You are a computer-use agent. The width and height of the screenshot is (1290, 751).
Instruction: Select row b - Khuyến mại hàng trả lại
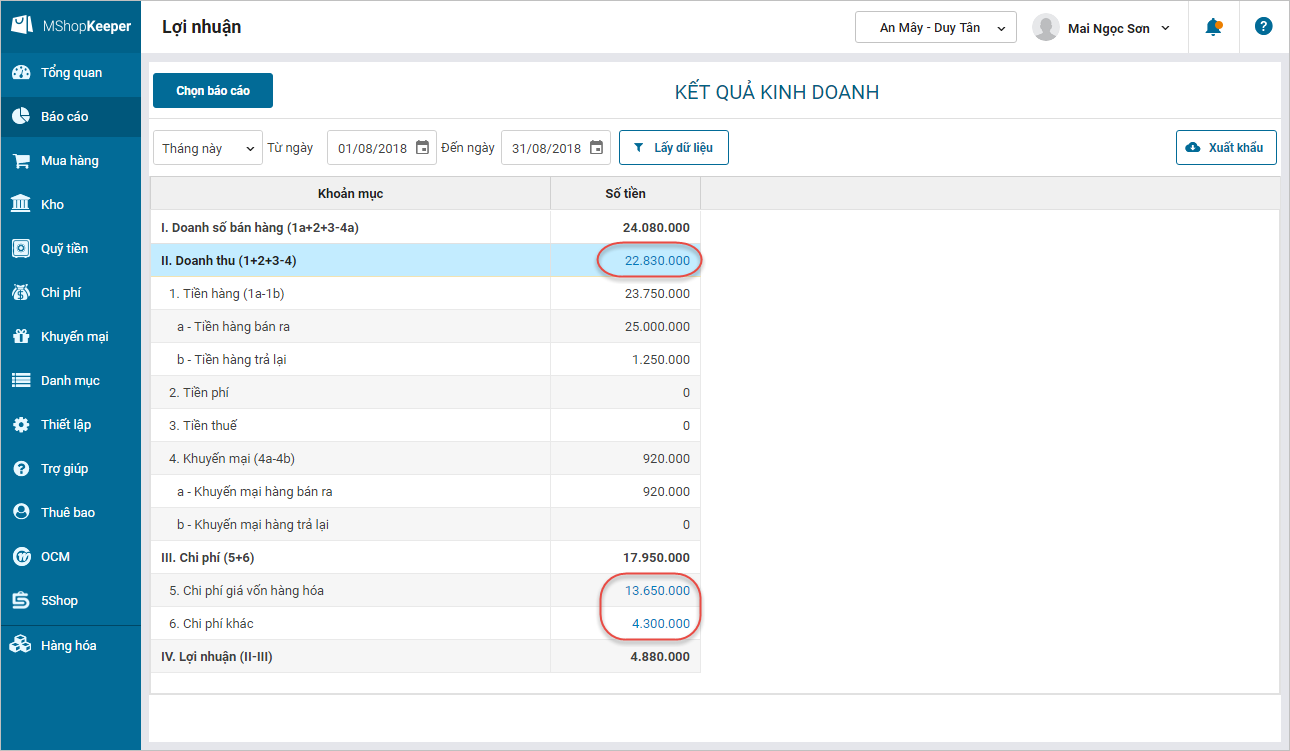[x=426, y=525]
